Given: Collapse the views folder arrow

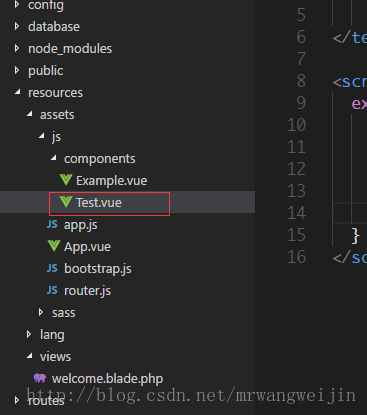Looking at the screenshot, I should coord(30,356).
